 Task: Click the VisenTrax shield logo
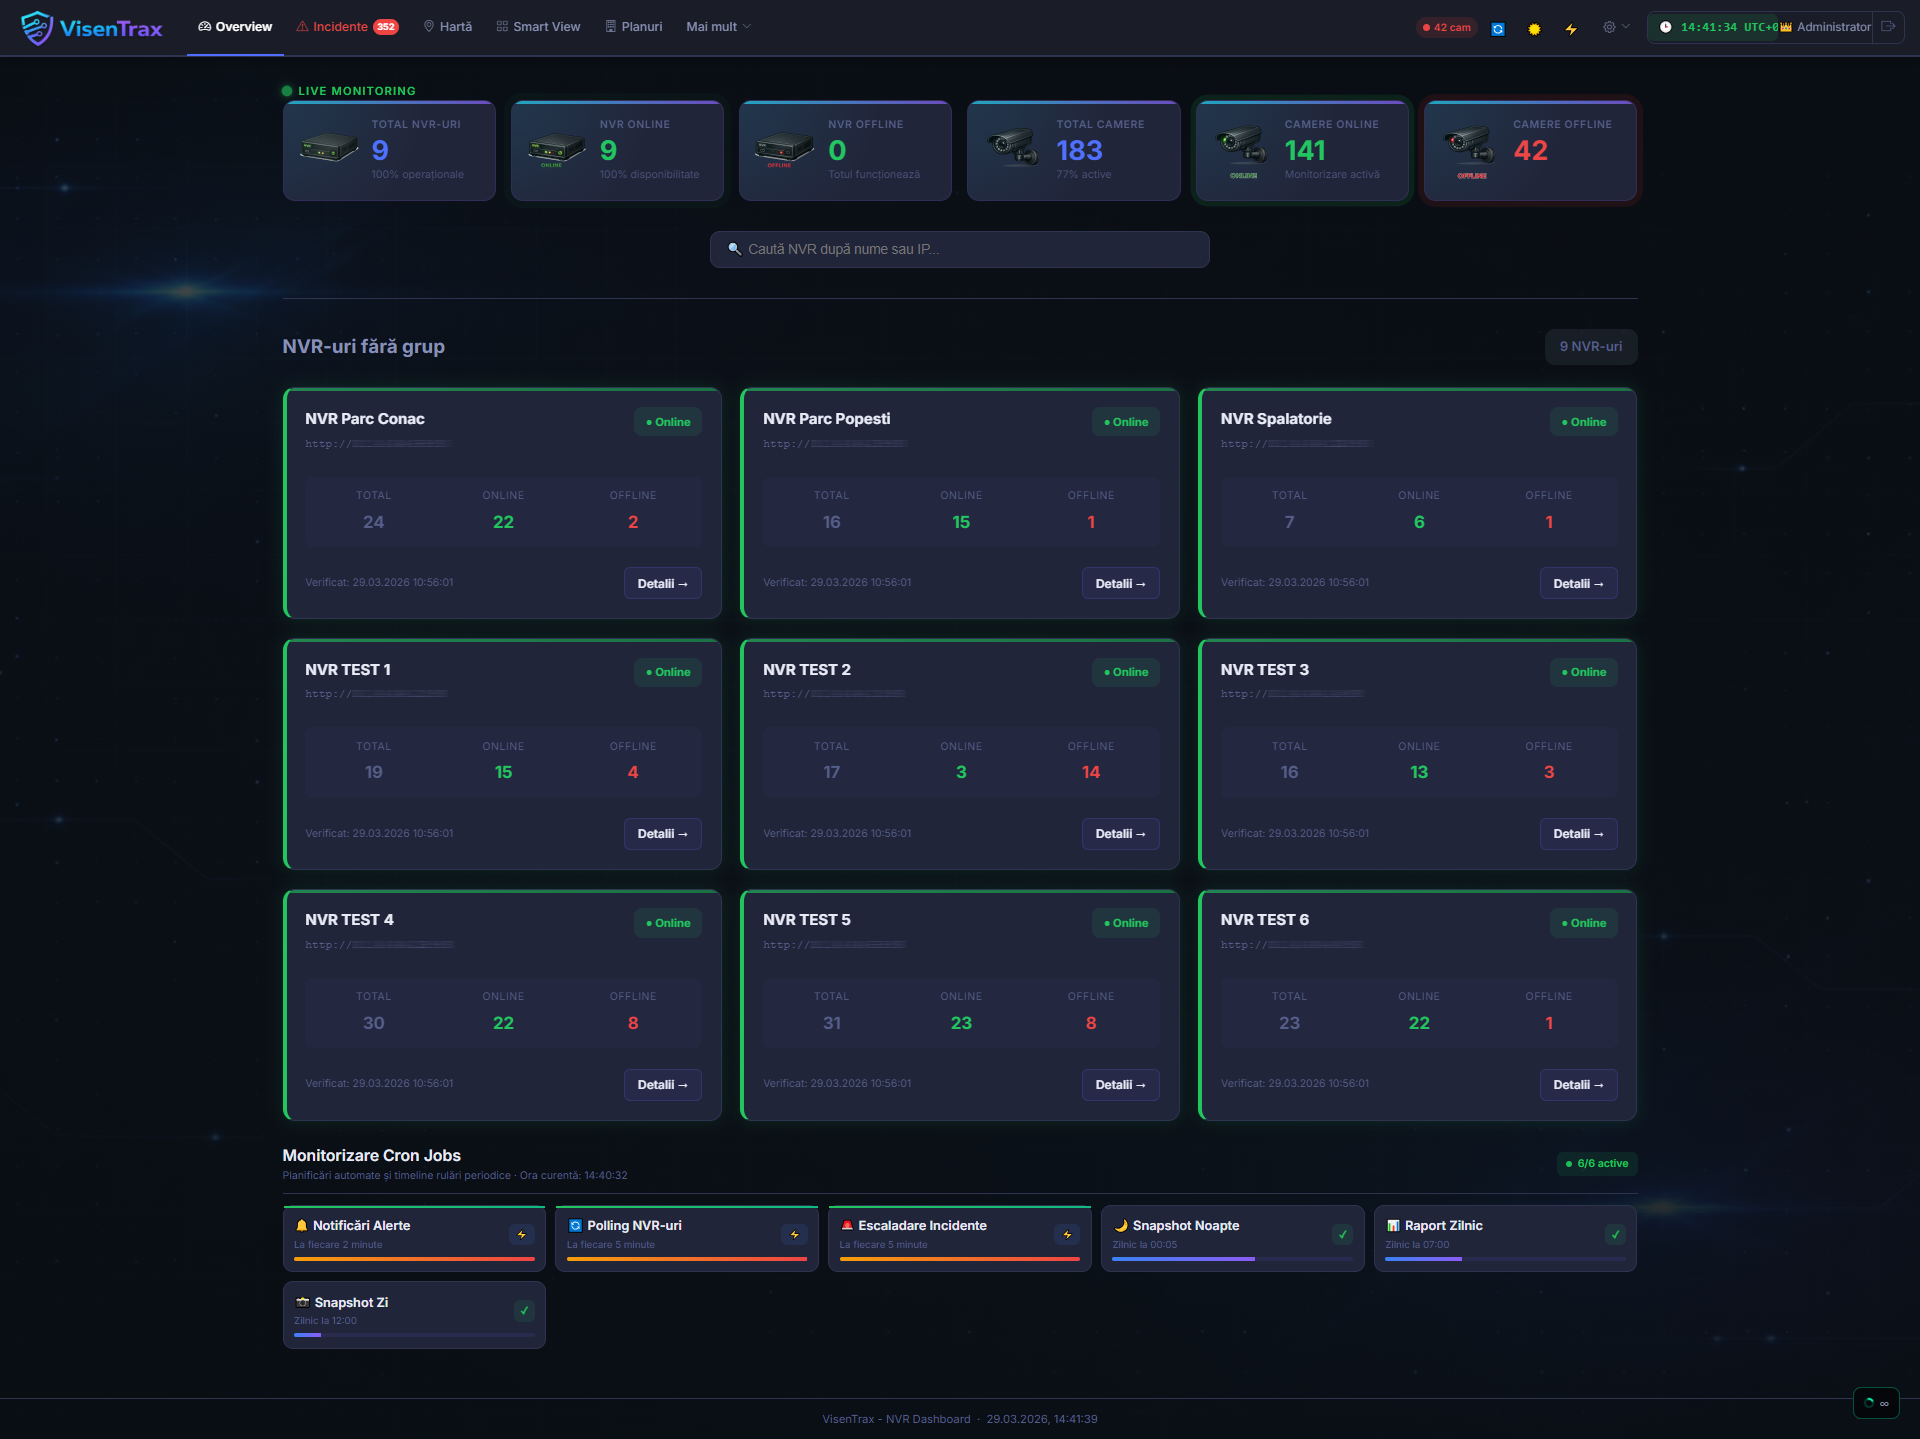click(37, 28)
